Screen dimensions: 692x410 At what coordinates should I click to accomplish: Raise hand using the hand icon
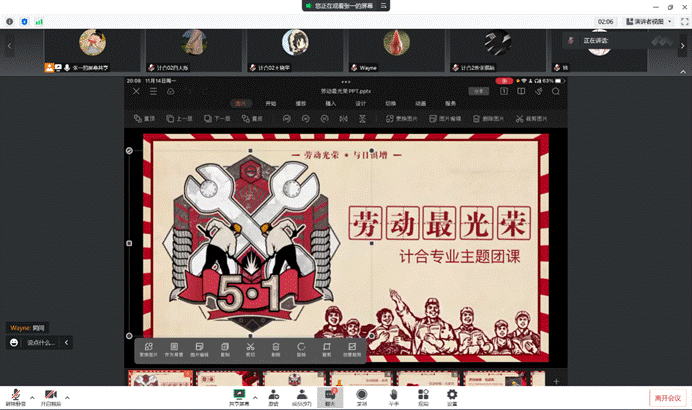coord(394,395)
